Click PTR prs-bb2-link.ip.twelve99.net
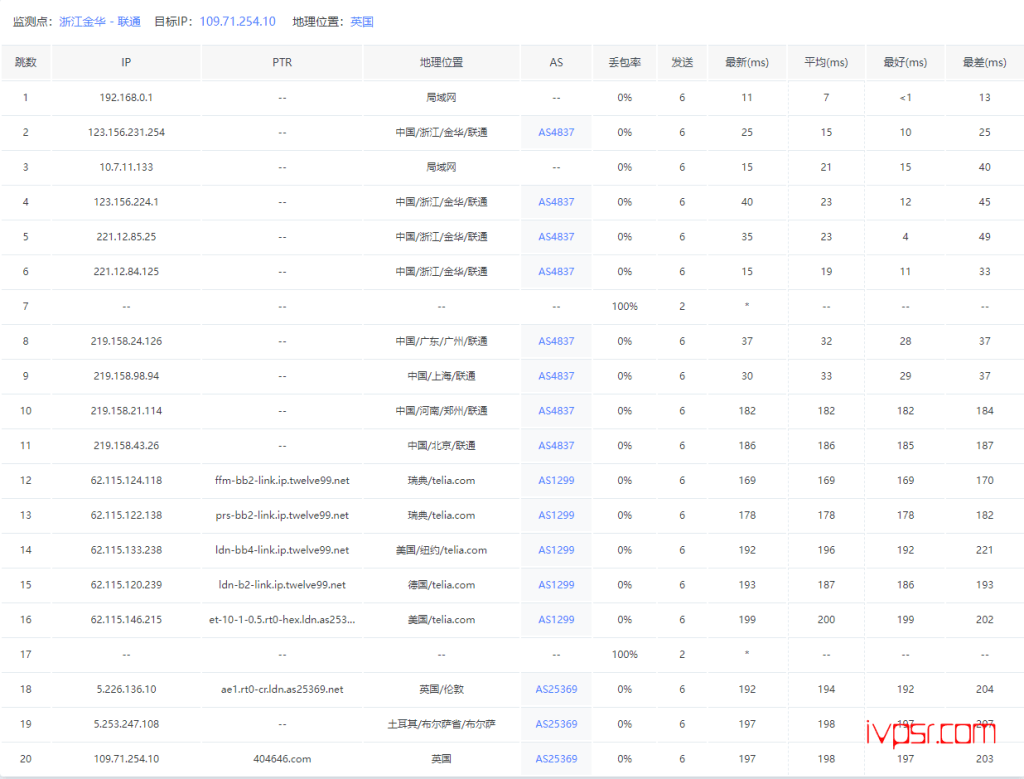Viewport: 1024px width, 779px height. (282, 515)
